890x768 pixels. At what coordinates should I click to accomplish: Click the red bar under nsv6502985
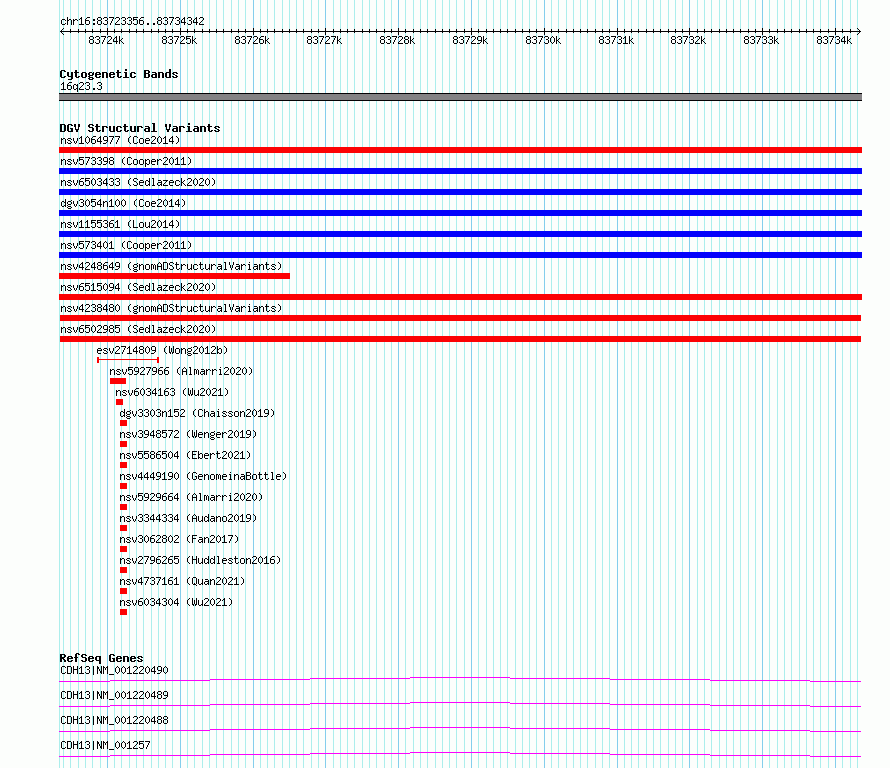(460, 339)
